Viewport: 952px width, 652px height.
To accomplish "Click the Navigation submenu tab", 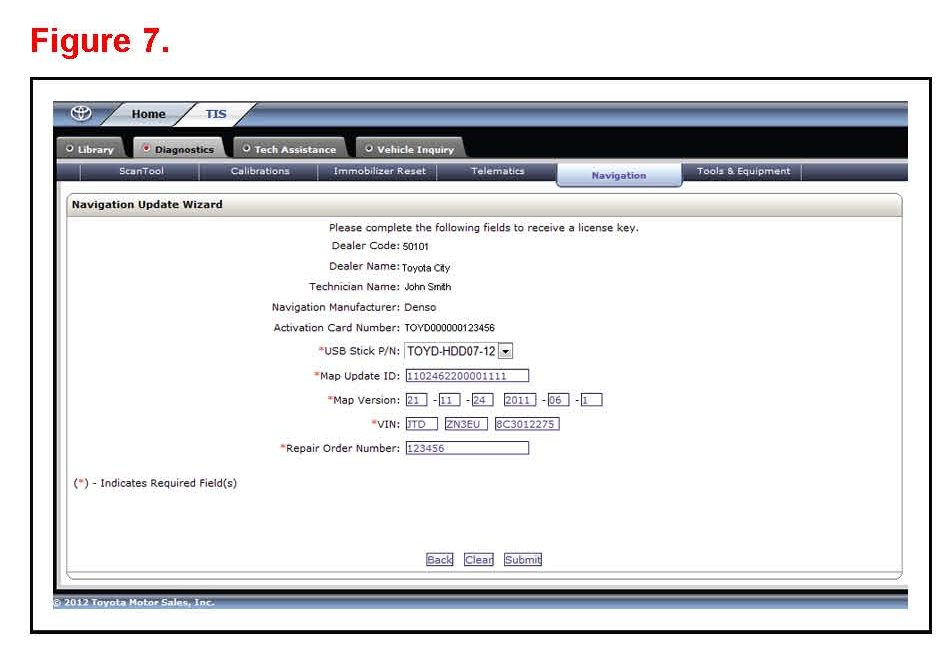I will coord(618,175).
